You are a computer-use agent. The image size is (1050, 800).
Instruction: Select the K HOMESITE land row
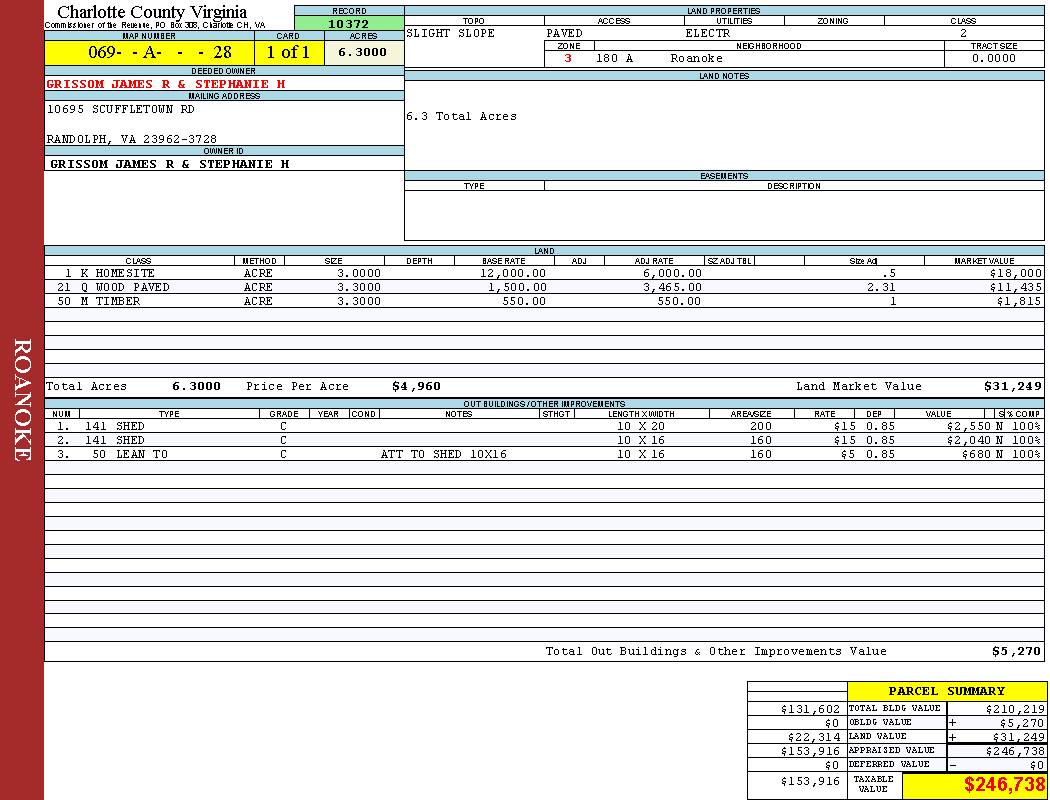pos(119,273)
